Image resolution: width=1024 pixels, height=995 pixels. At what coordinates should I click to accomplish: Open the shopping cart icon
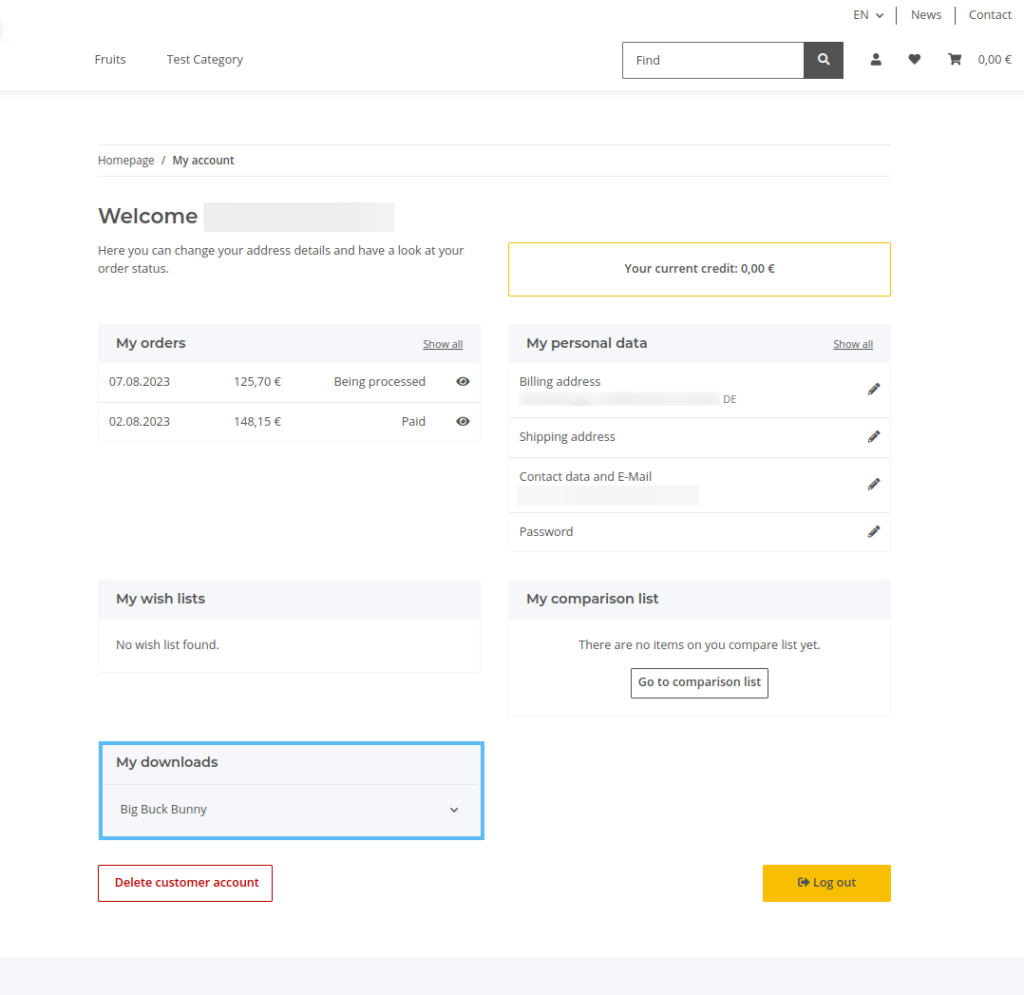[954, 60]
